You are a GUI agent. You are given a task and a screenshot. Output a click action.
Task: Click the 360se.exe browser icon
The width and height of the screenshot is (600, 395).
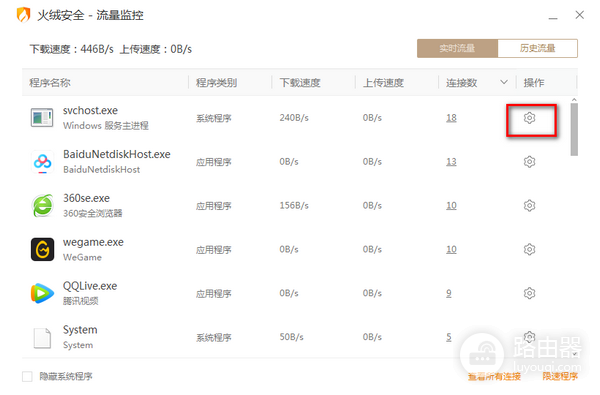point(42,206)
